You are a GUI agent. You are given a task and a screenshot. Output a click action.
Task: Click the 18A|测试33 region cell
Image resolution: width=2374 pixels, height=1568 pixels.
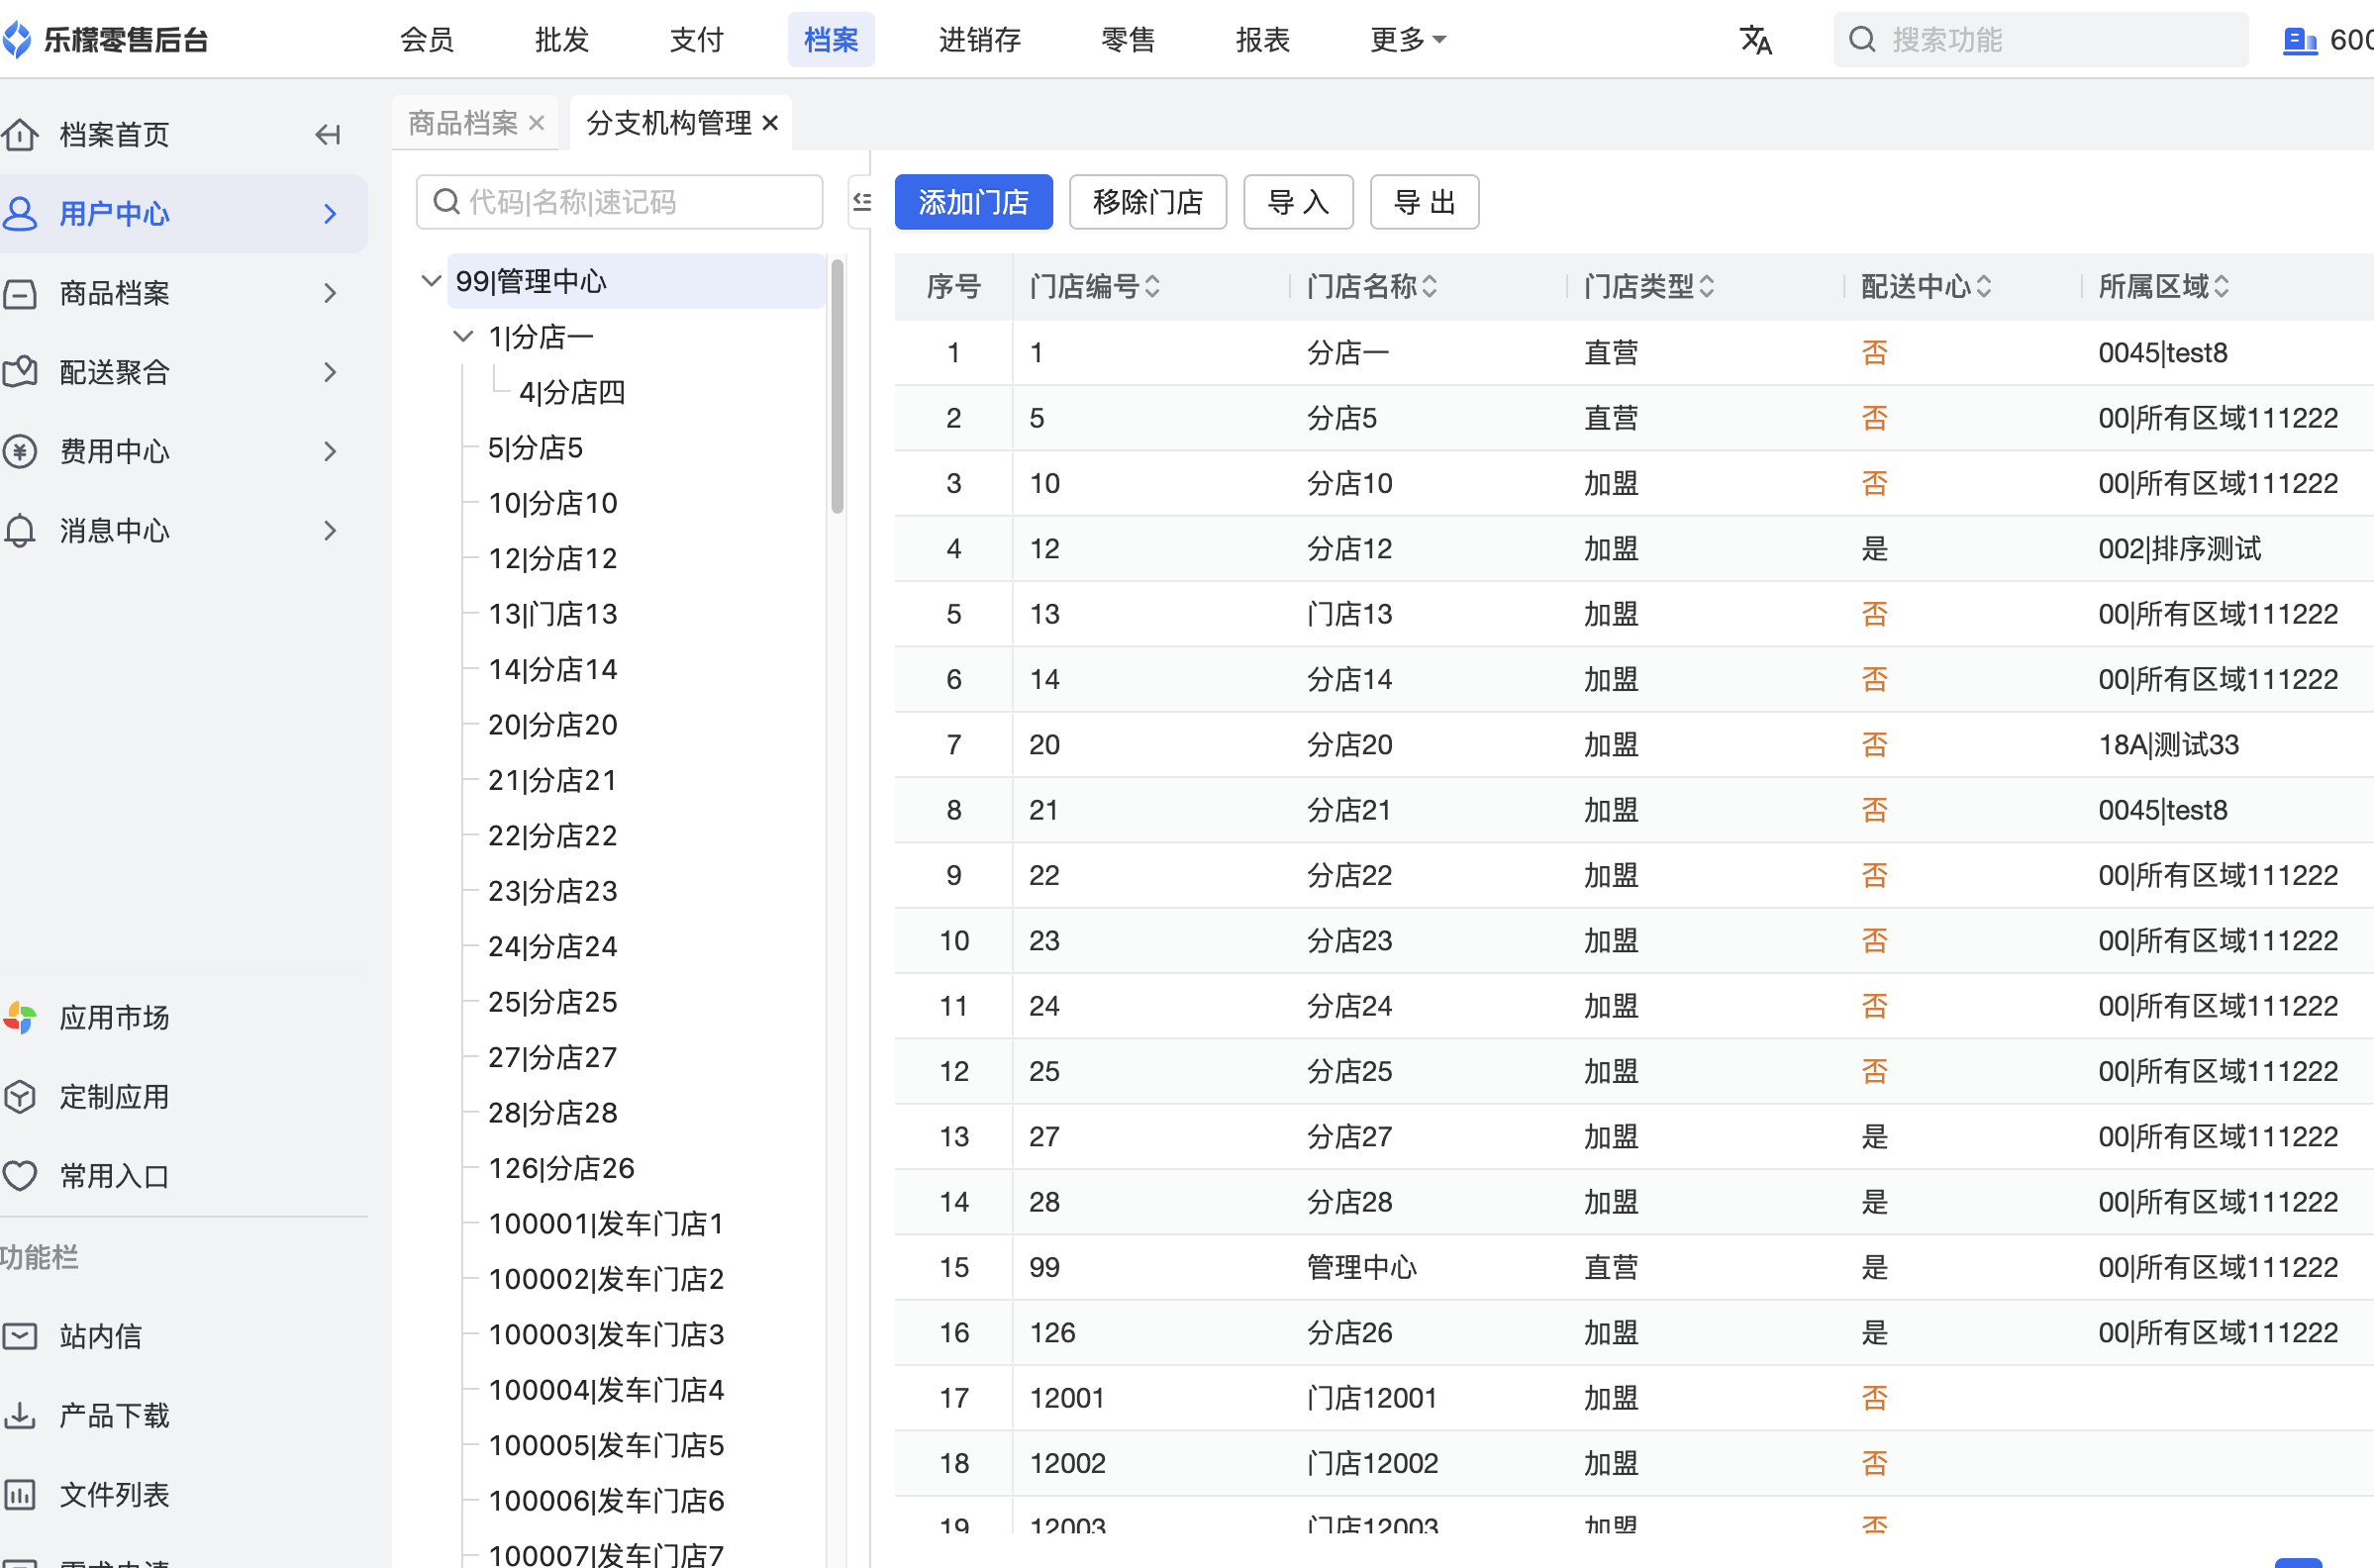click(2168, 744)
